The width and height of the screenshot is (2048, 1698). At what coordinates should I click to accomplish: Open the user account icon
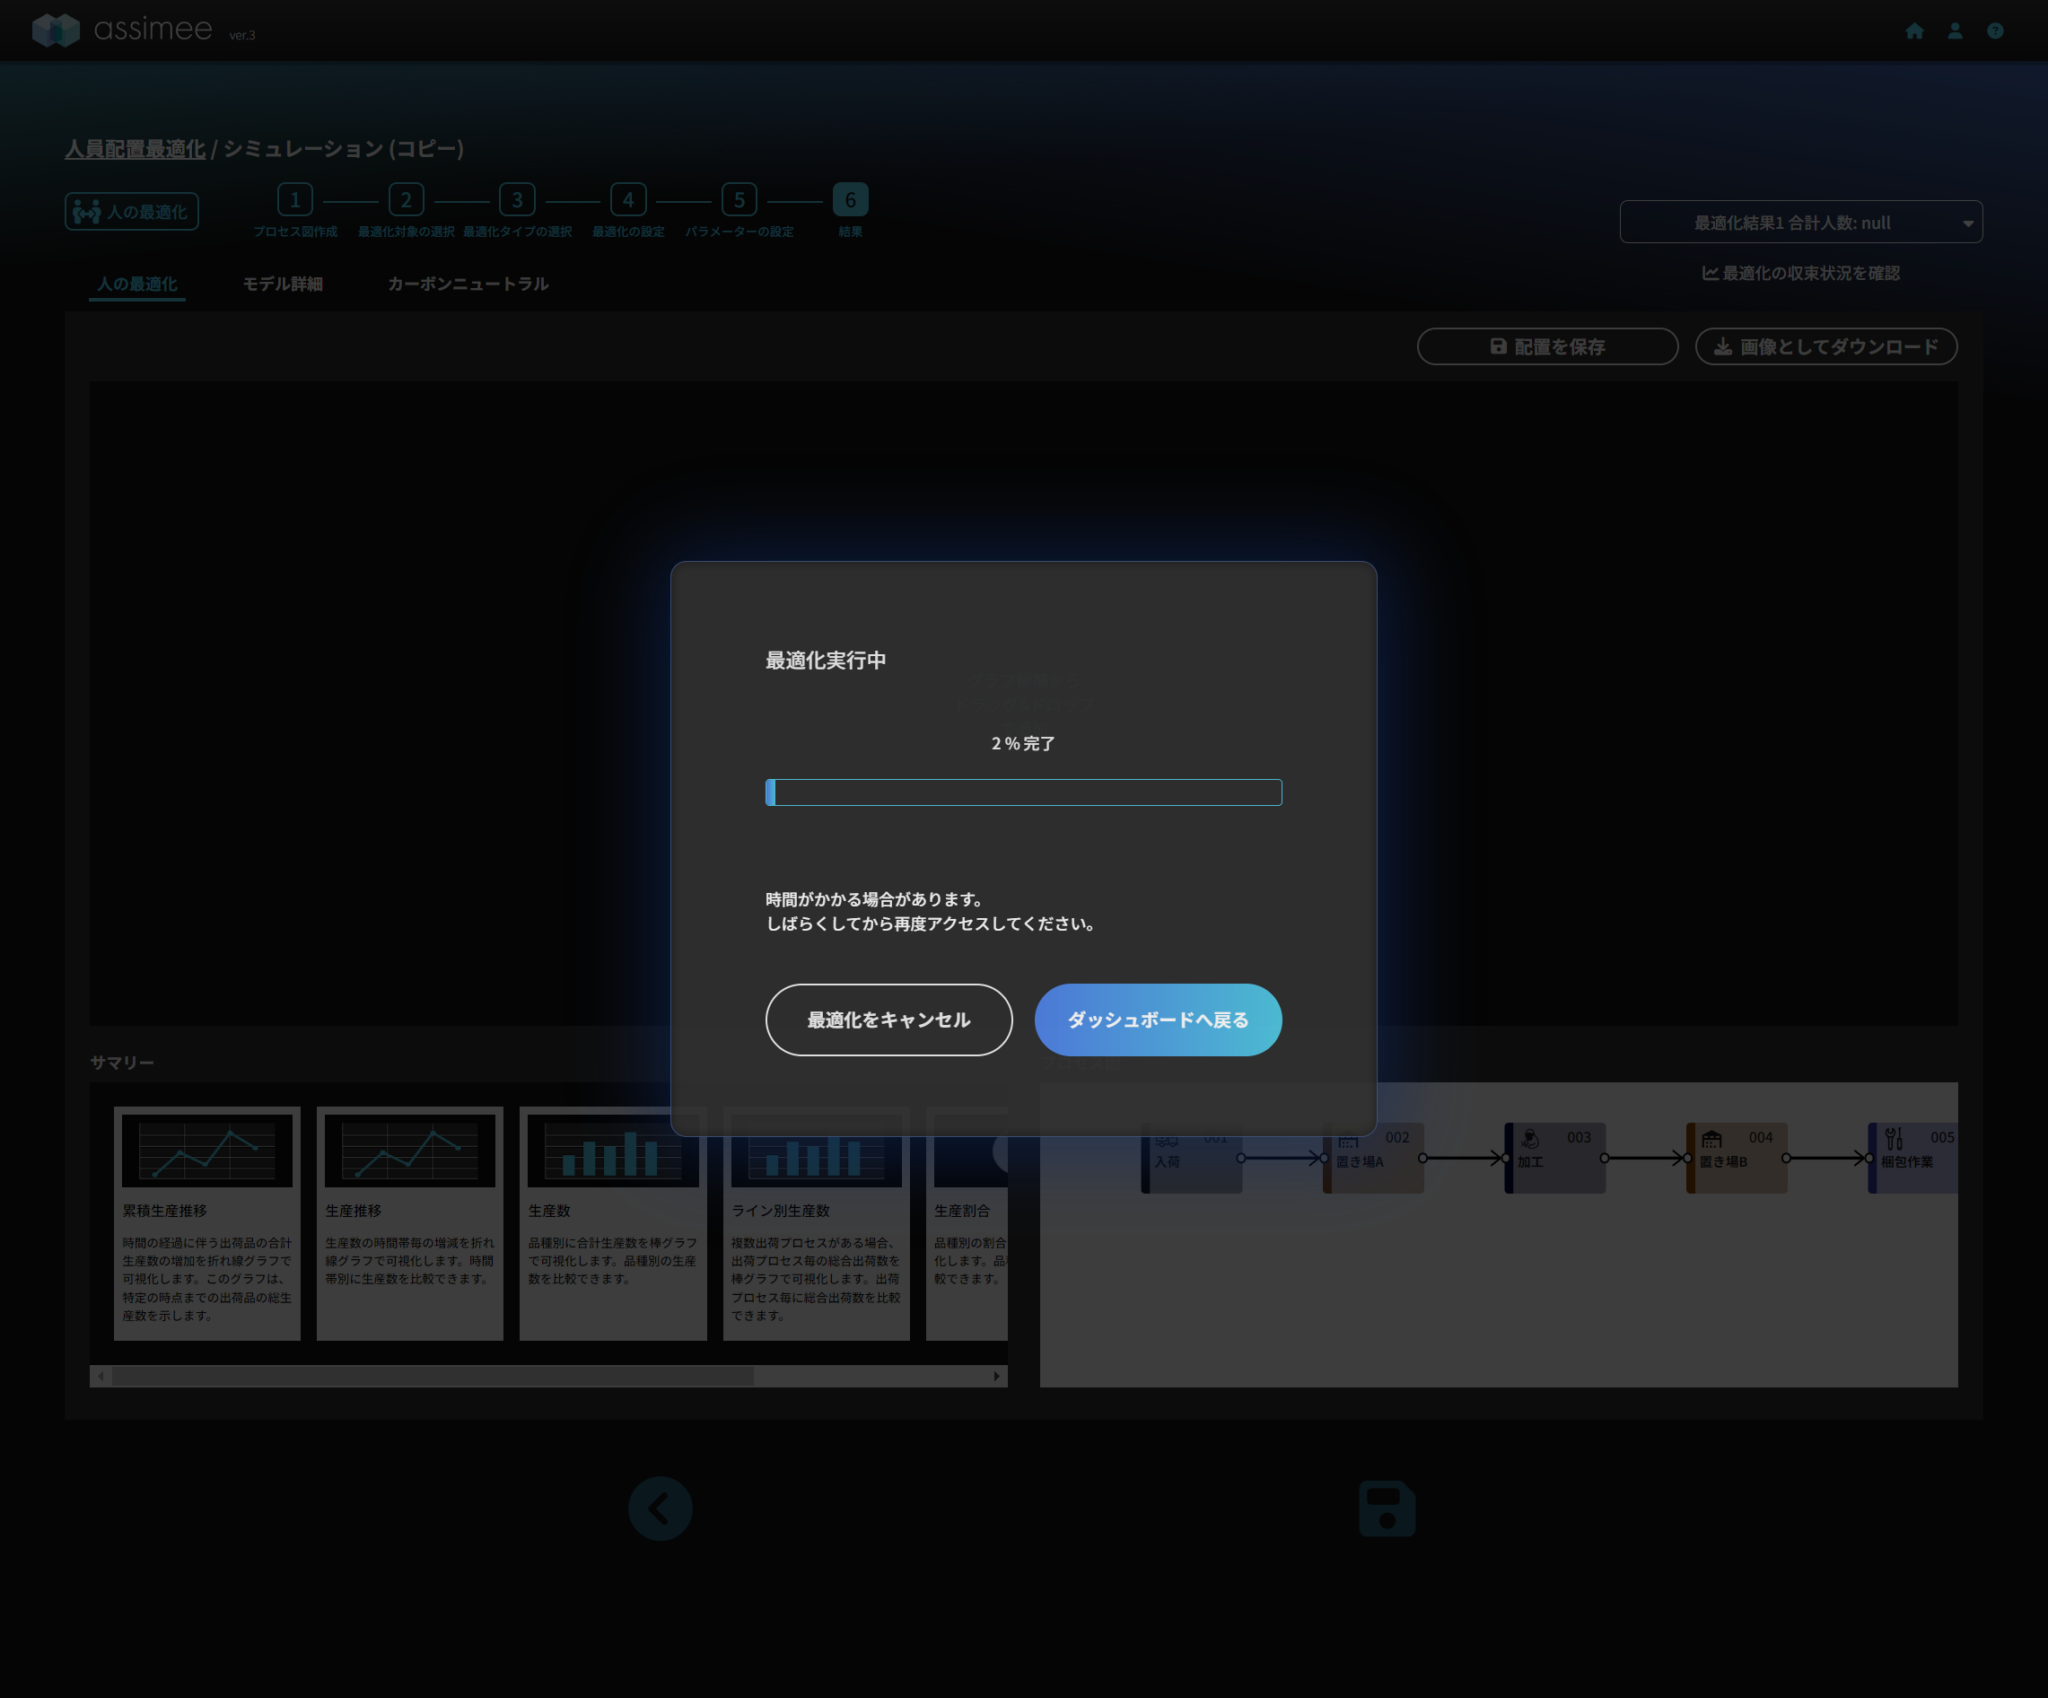1955,31
